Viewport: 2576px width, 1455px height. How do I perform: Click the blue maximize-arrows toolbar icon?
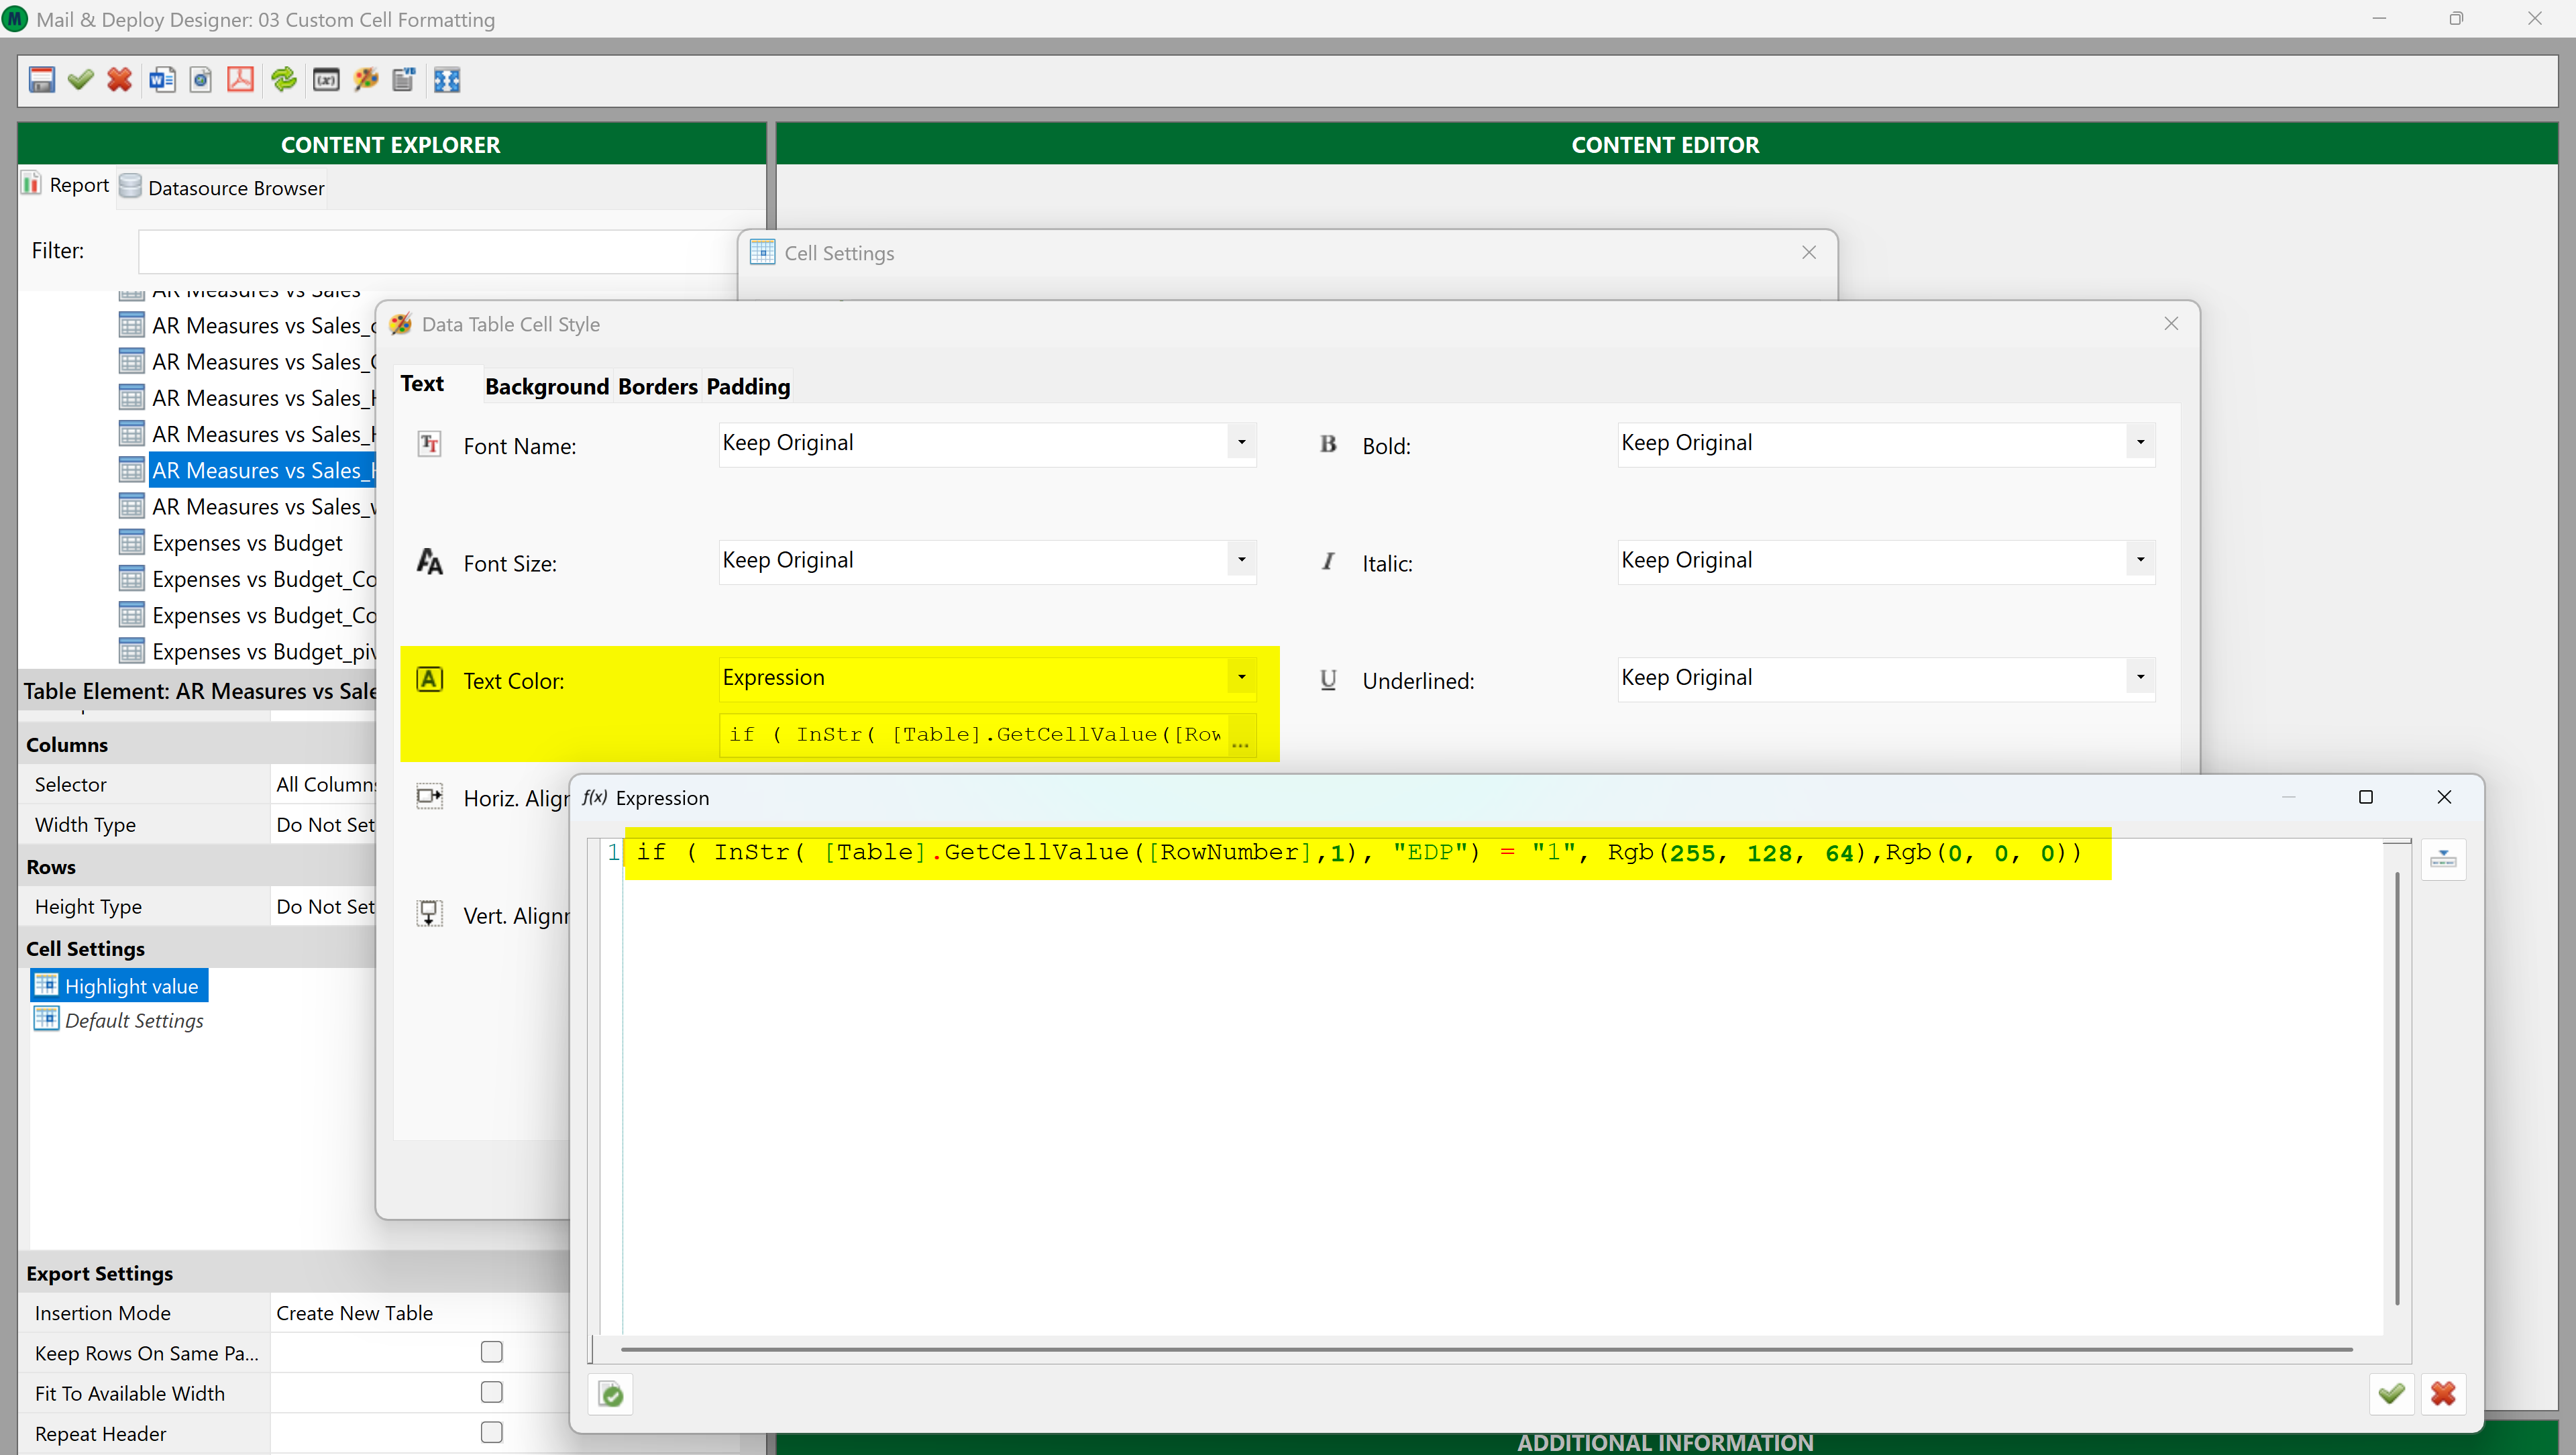coord(447,80)
